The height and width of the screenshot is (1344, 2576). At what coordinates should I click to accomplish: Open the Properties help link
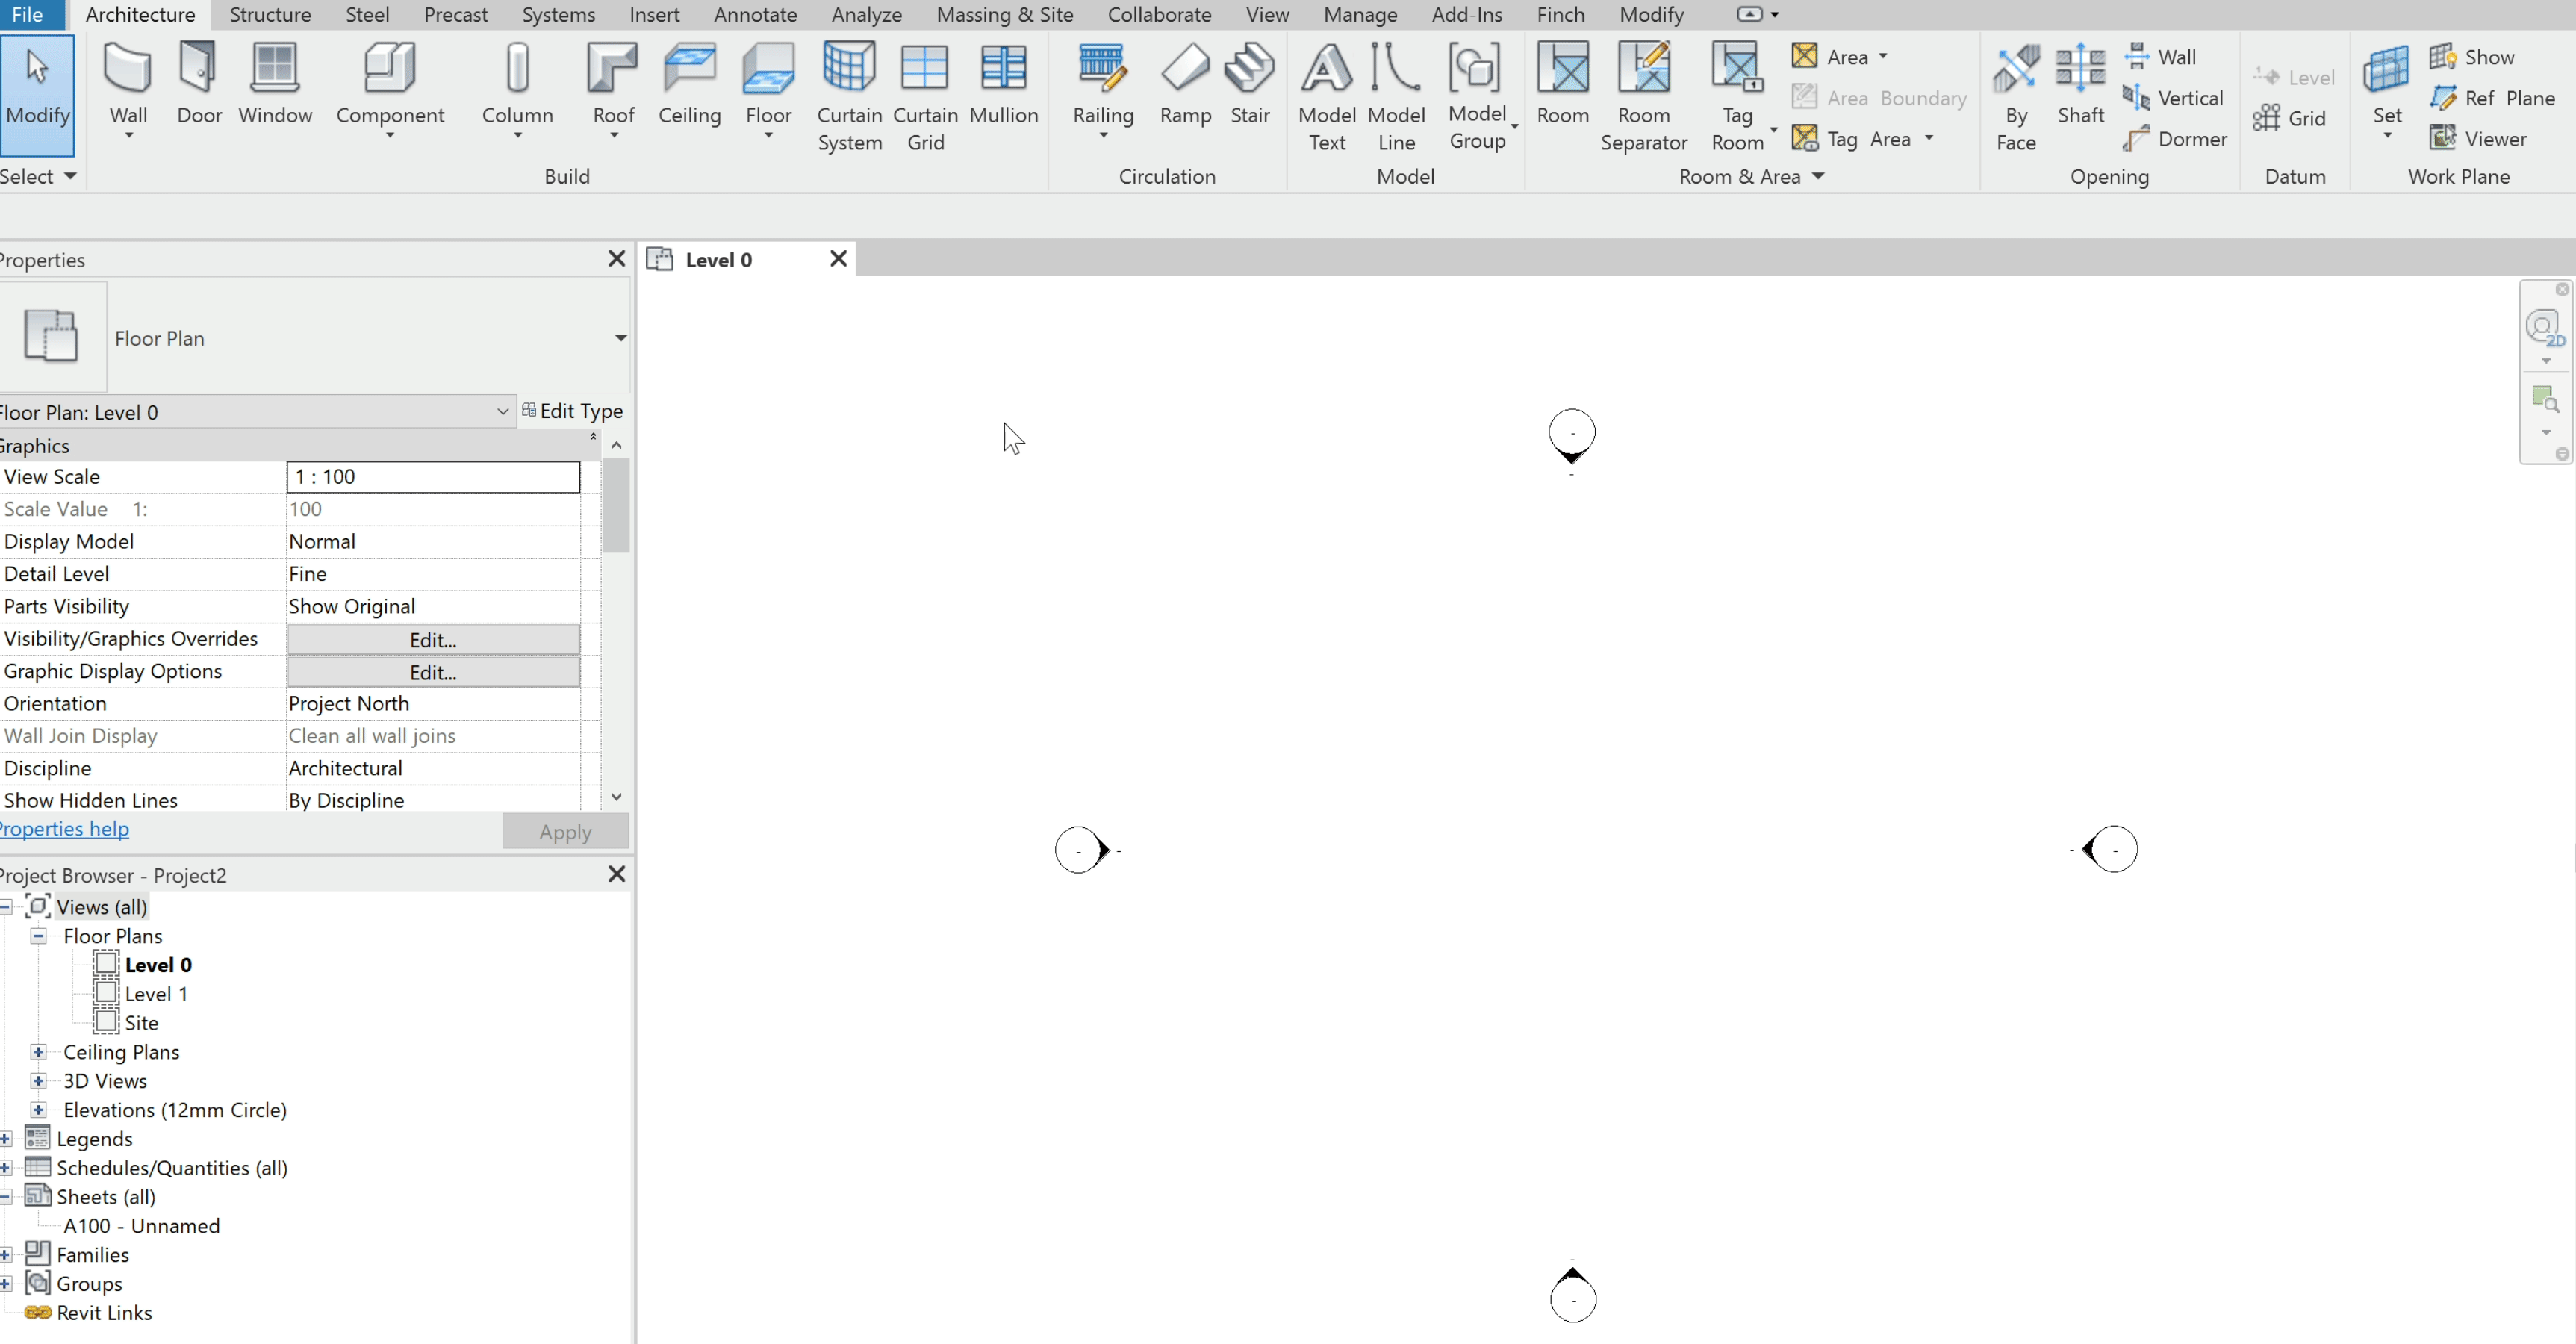[65, 829]
